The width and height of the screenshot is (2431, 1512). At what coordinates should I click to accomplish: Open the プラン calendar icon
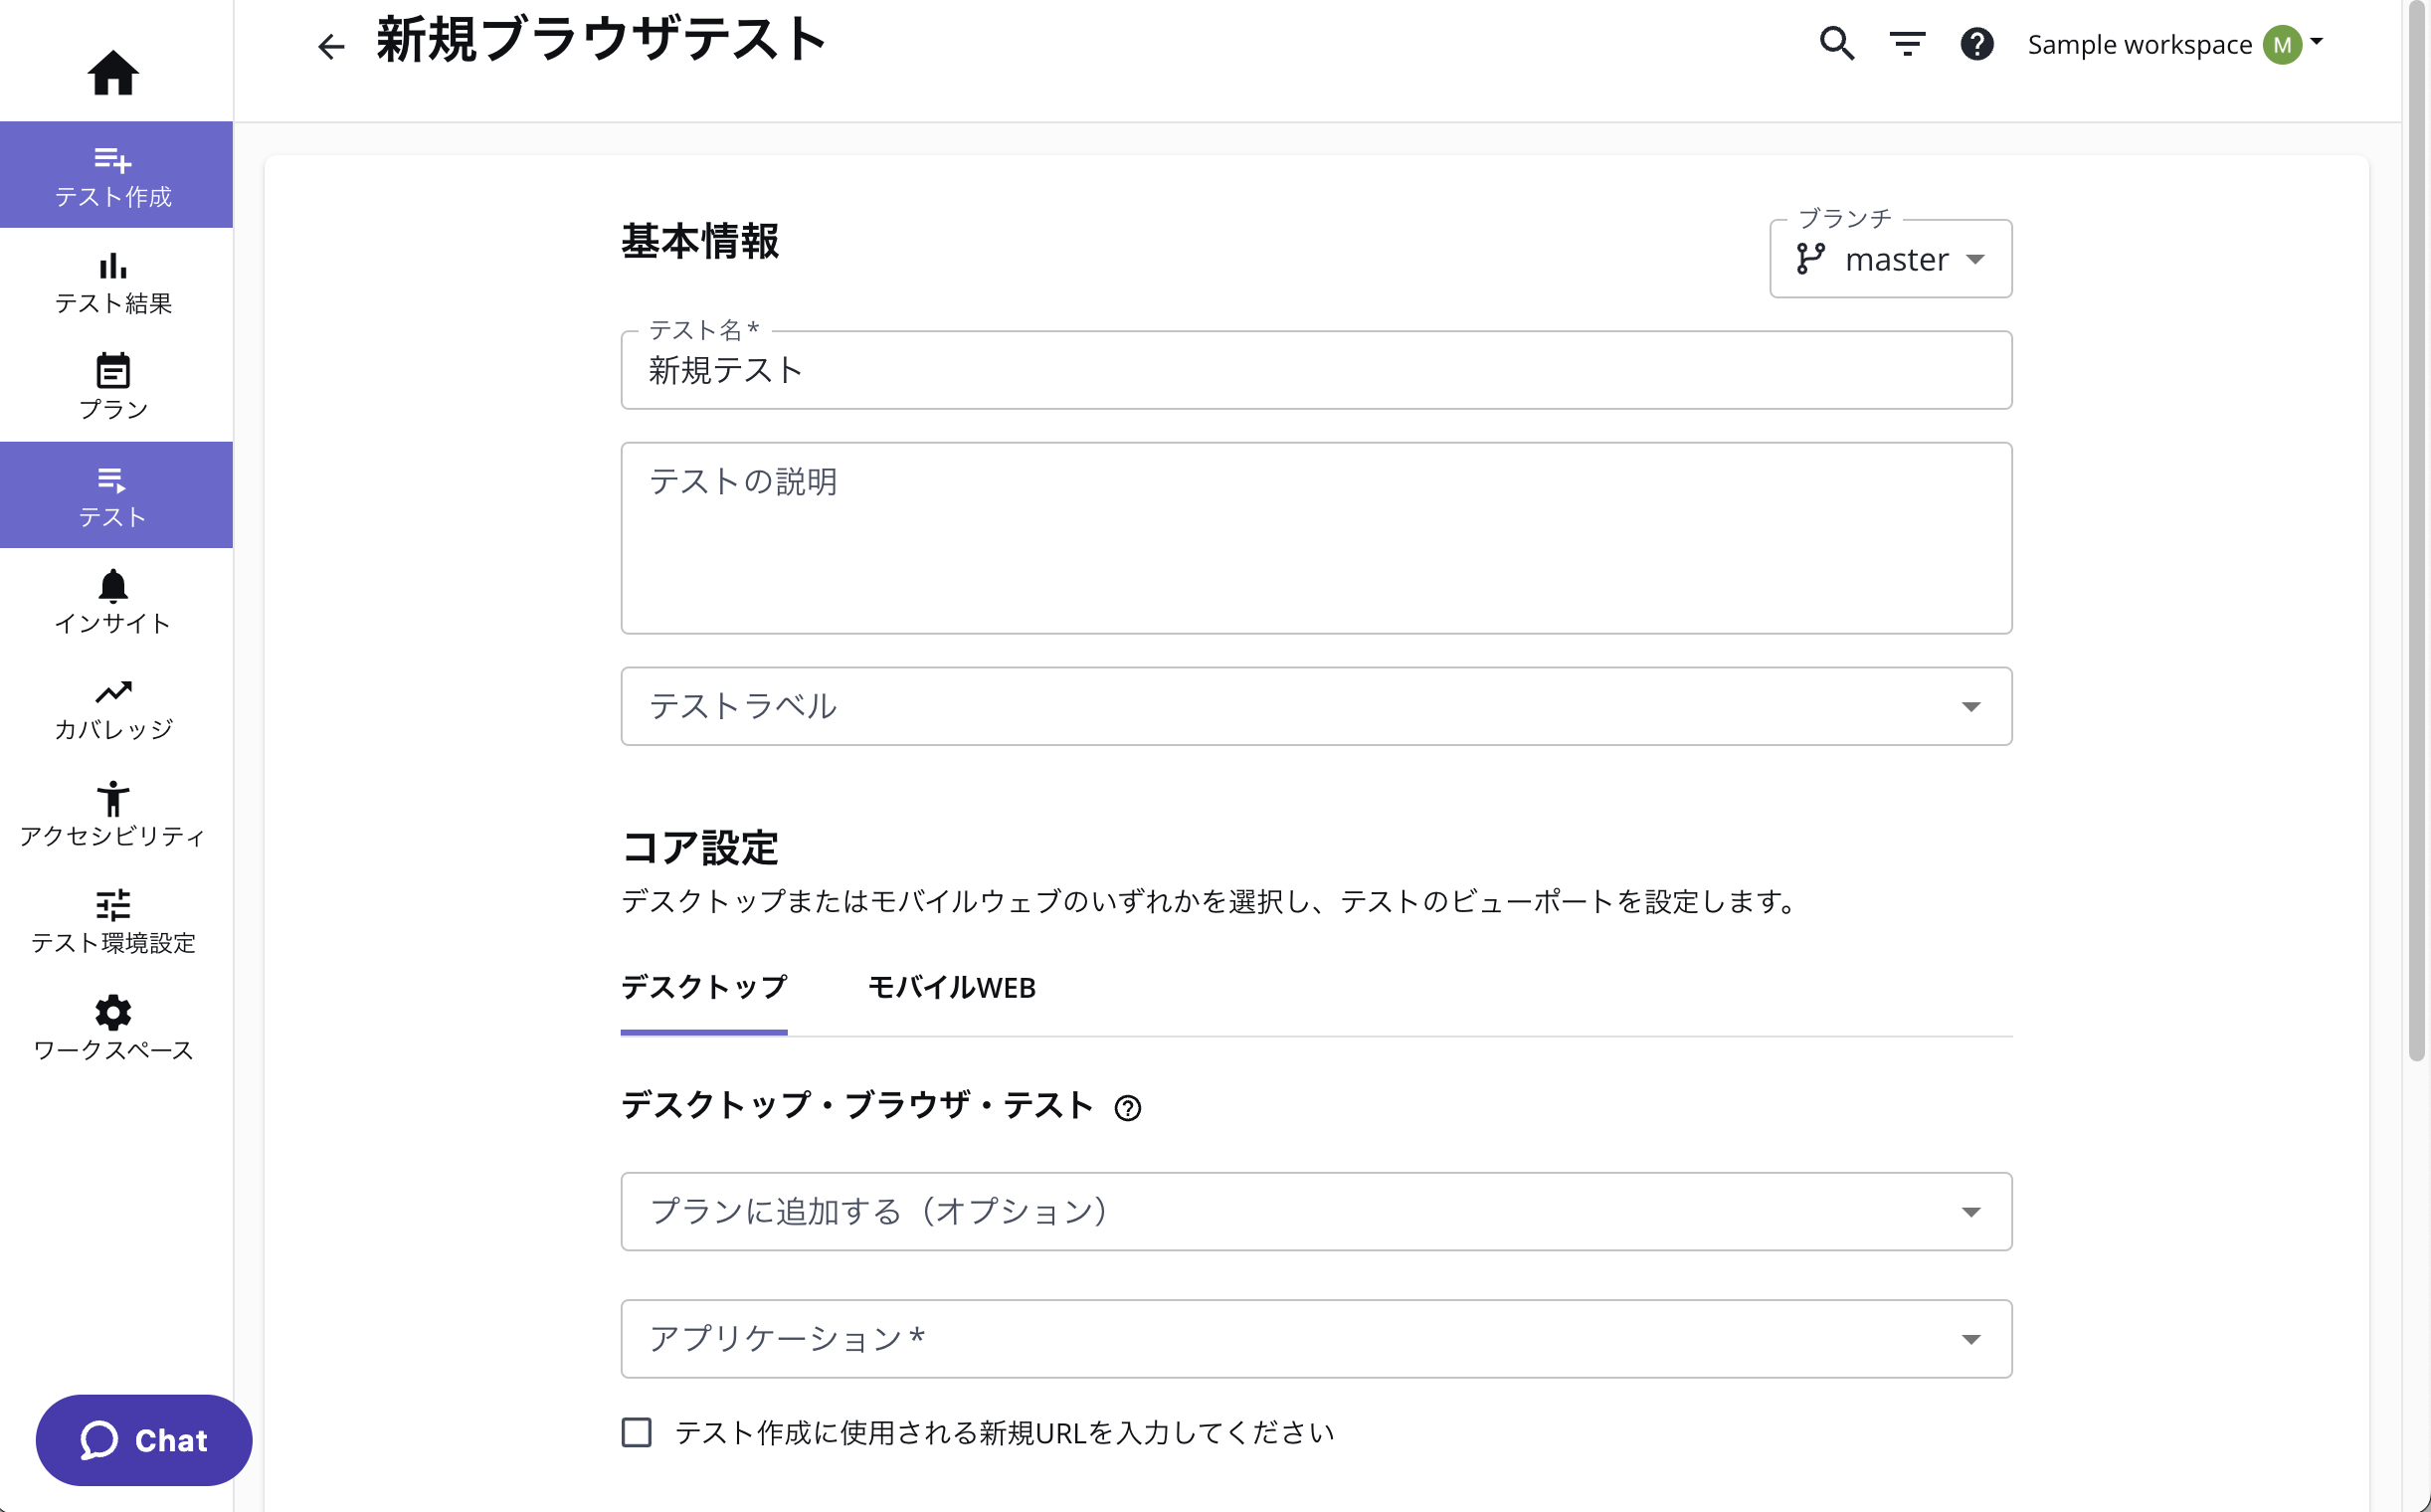(x=114, y=385)
